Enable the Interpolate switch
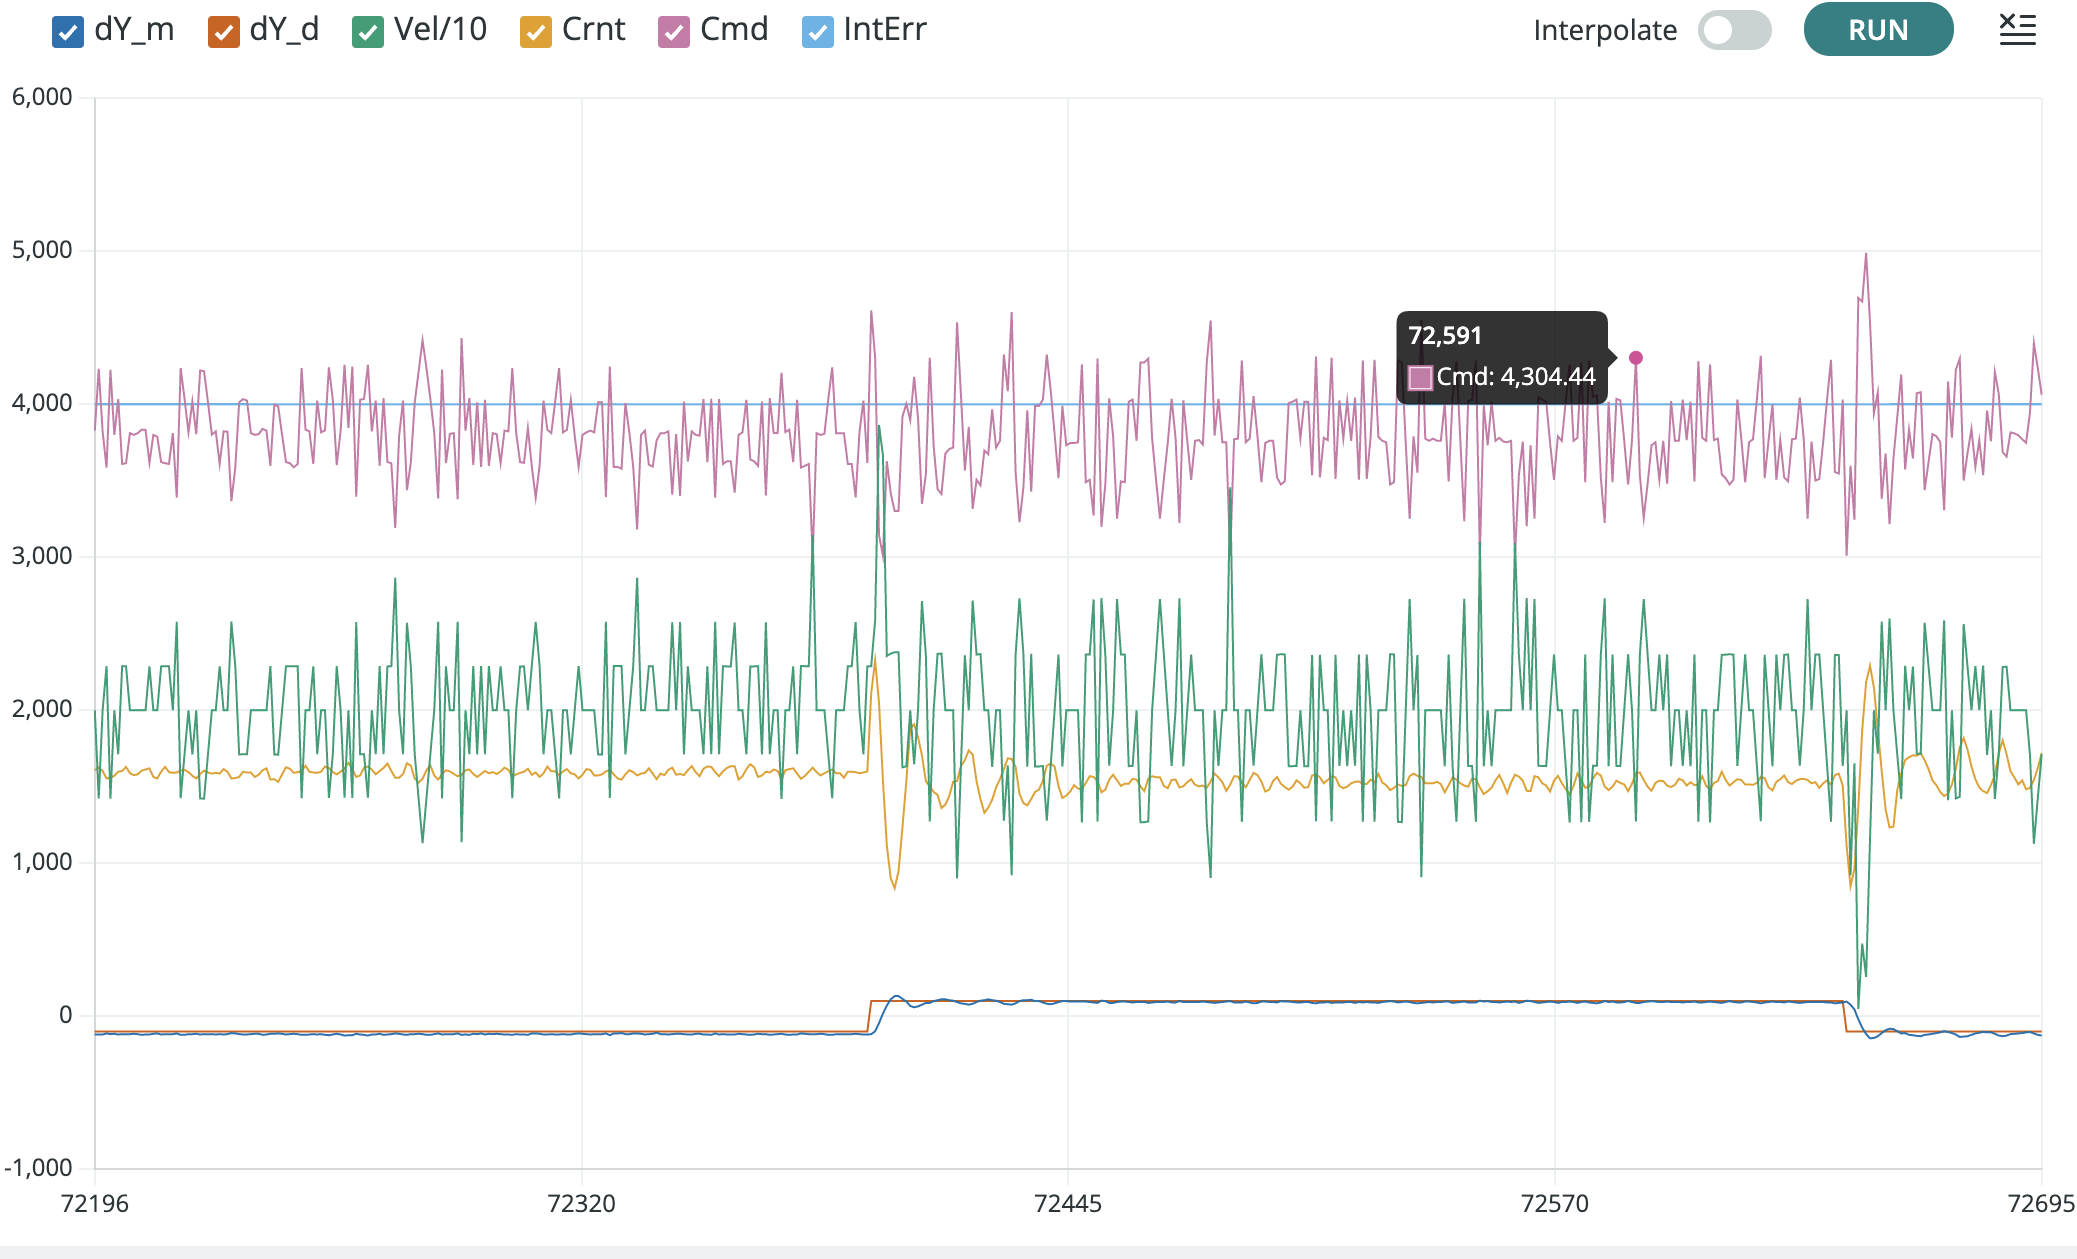 (x=1734, y=30)
